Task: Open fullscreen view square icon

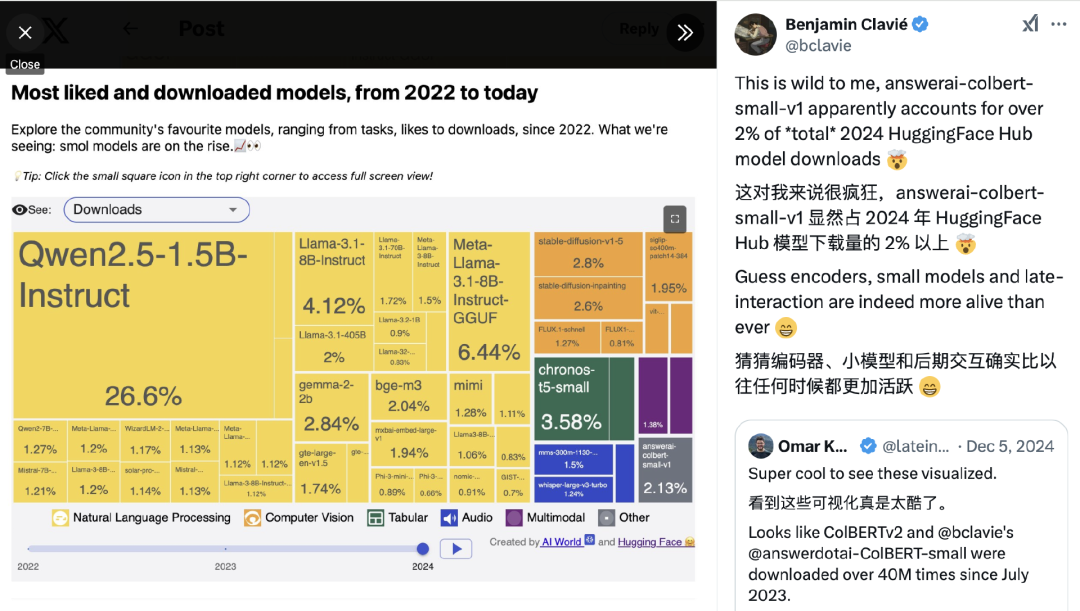Action: click(x=675, y=219)
